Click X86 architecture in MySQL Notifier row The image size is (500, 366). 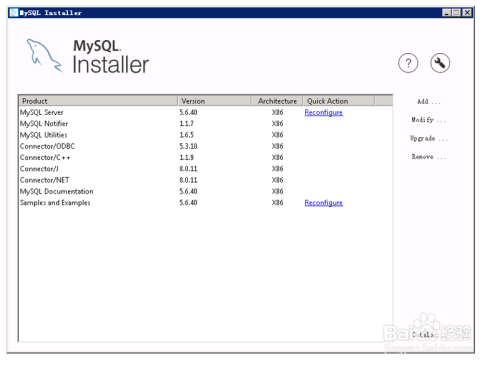point(277,124)
